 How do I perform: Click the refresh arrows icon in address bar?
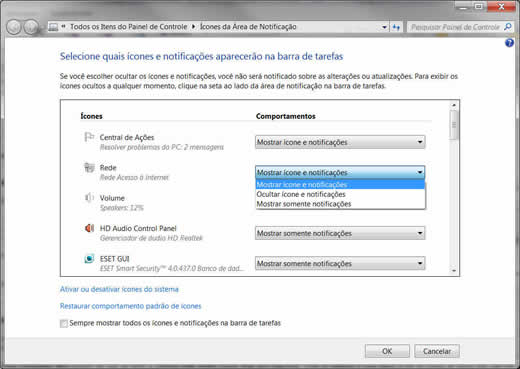(396, 27)
